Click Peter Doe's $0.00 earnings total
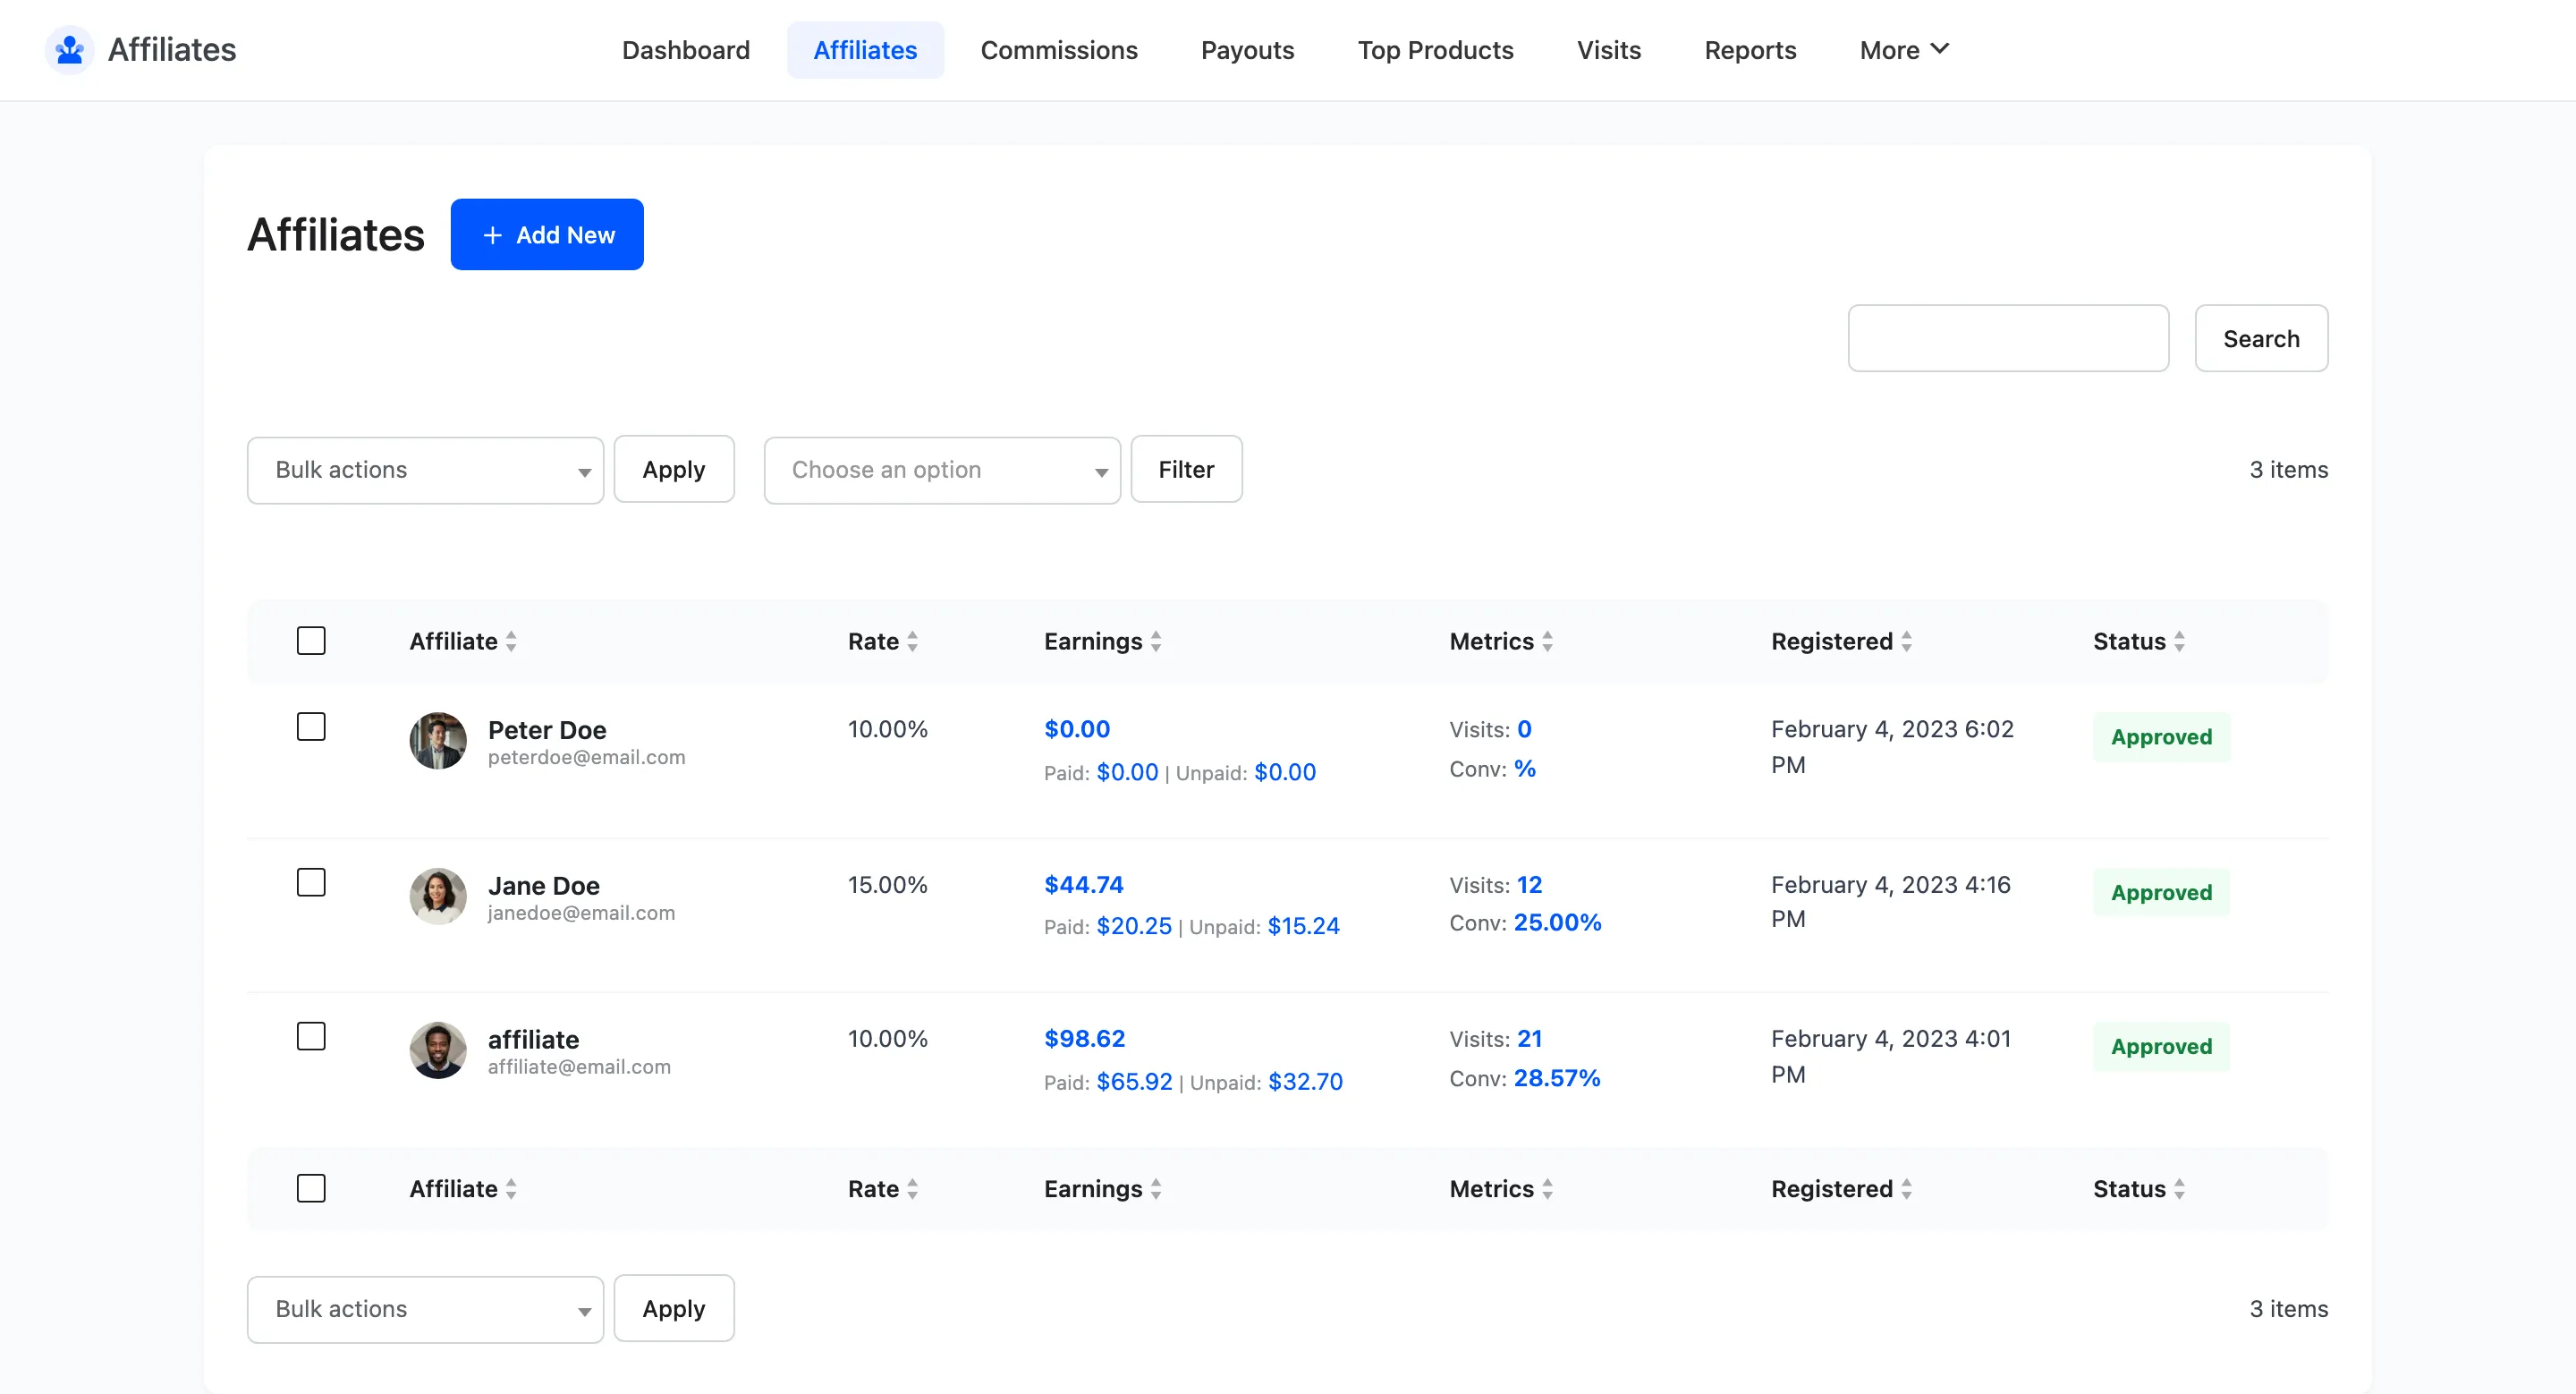This screenshot has height=1394, width=2576. click(x=1077, y=729)
